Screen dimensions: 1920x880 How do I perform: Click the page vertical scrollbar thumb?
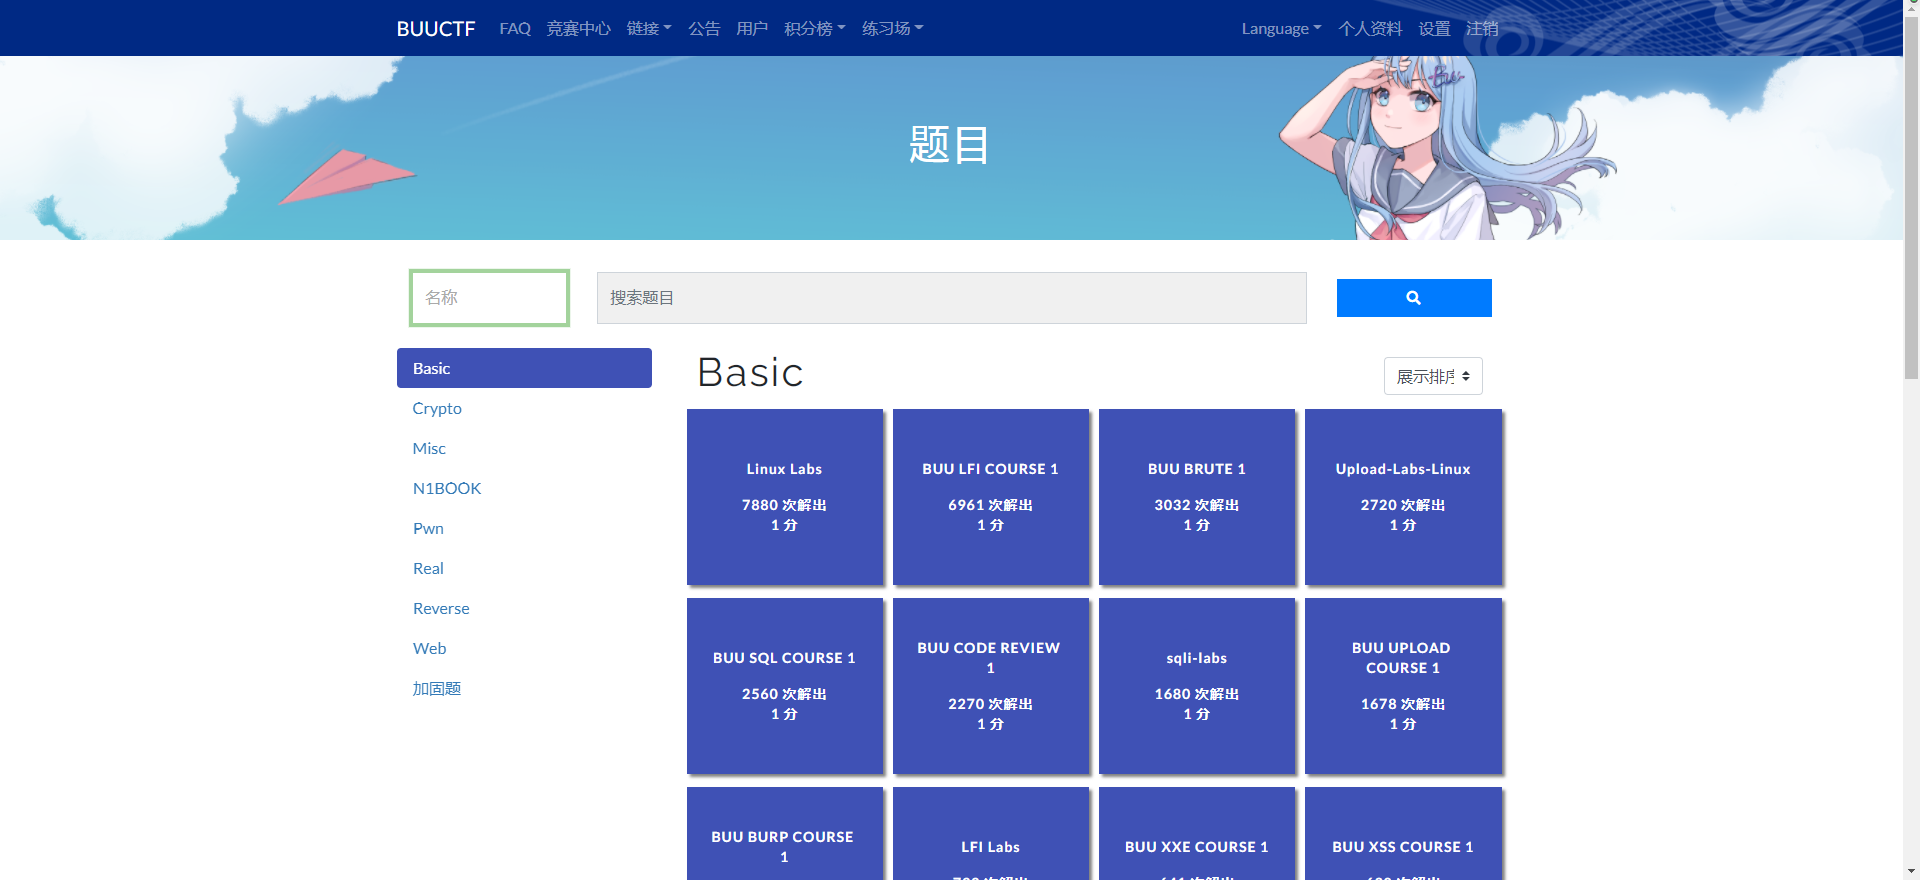click(x=1911, y=197)
